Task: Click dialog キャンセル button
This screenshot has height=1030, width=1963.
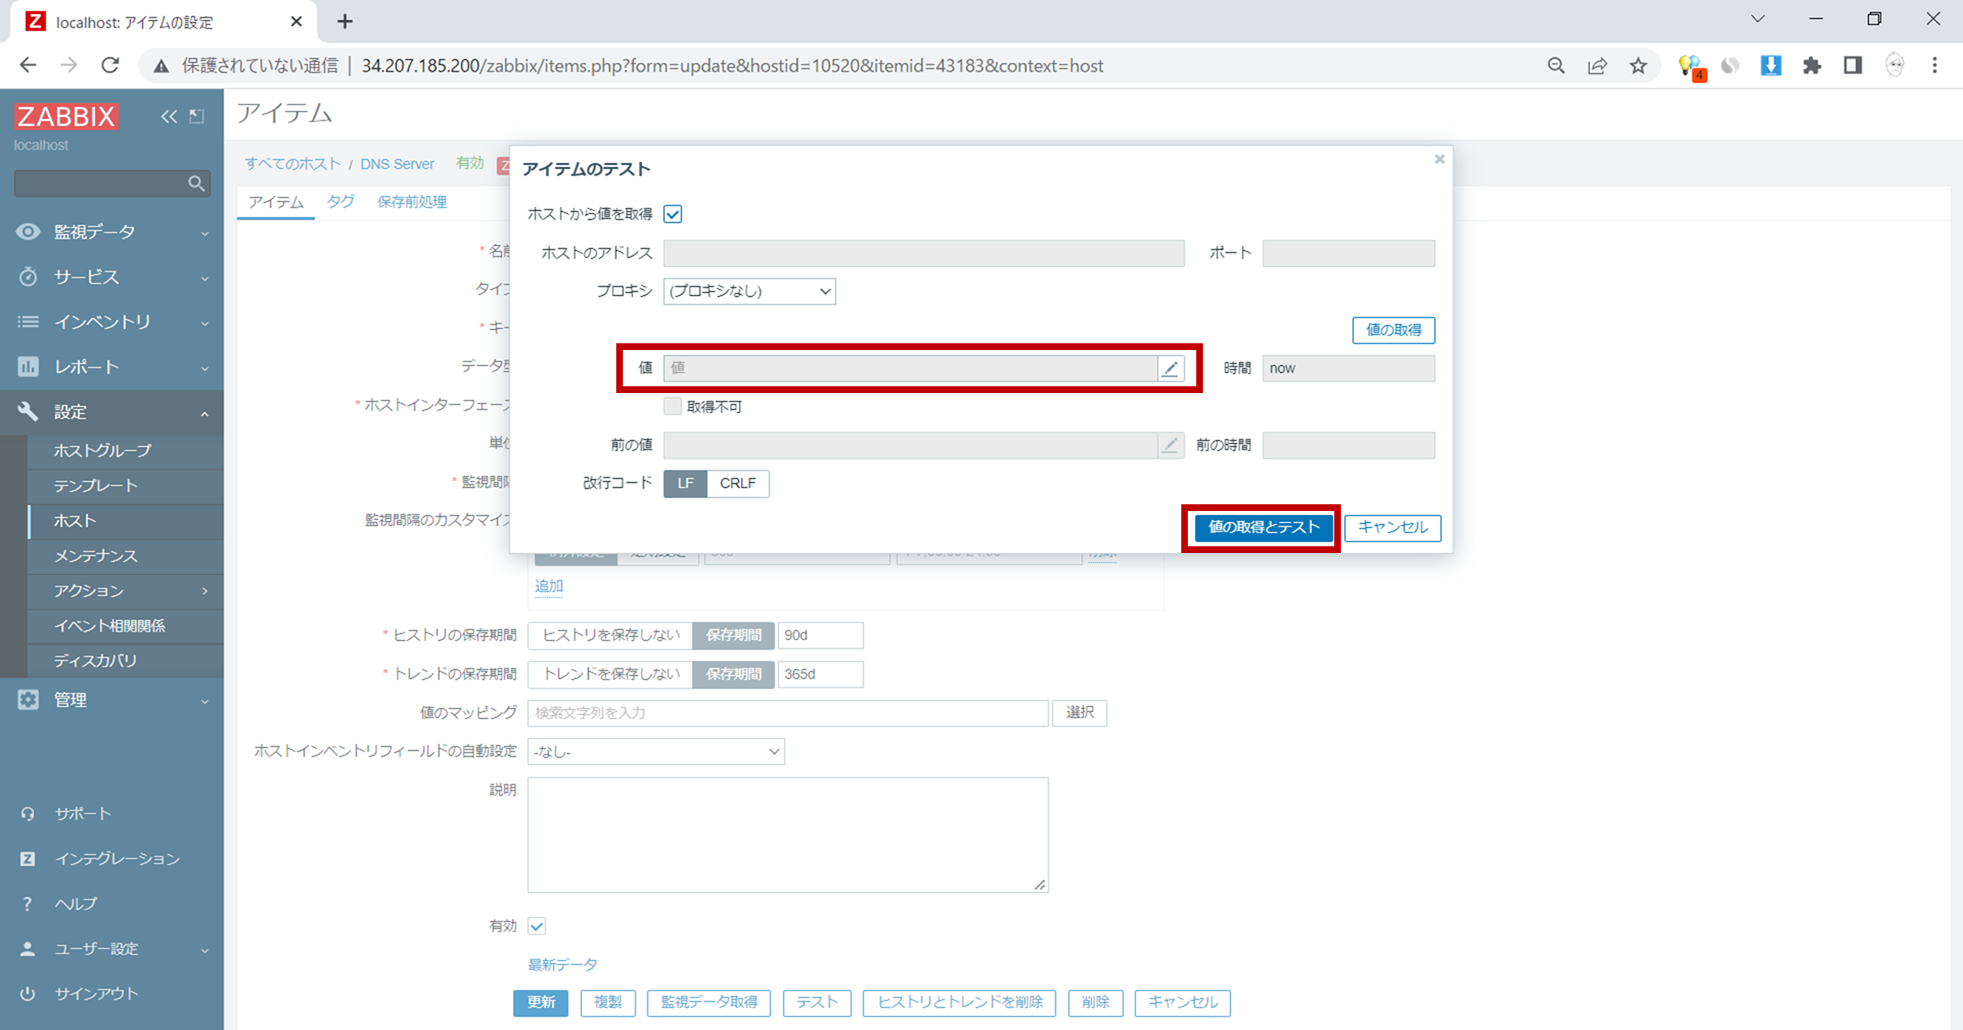Action: 1392,527
